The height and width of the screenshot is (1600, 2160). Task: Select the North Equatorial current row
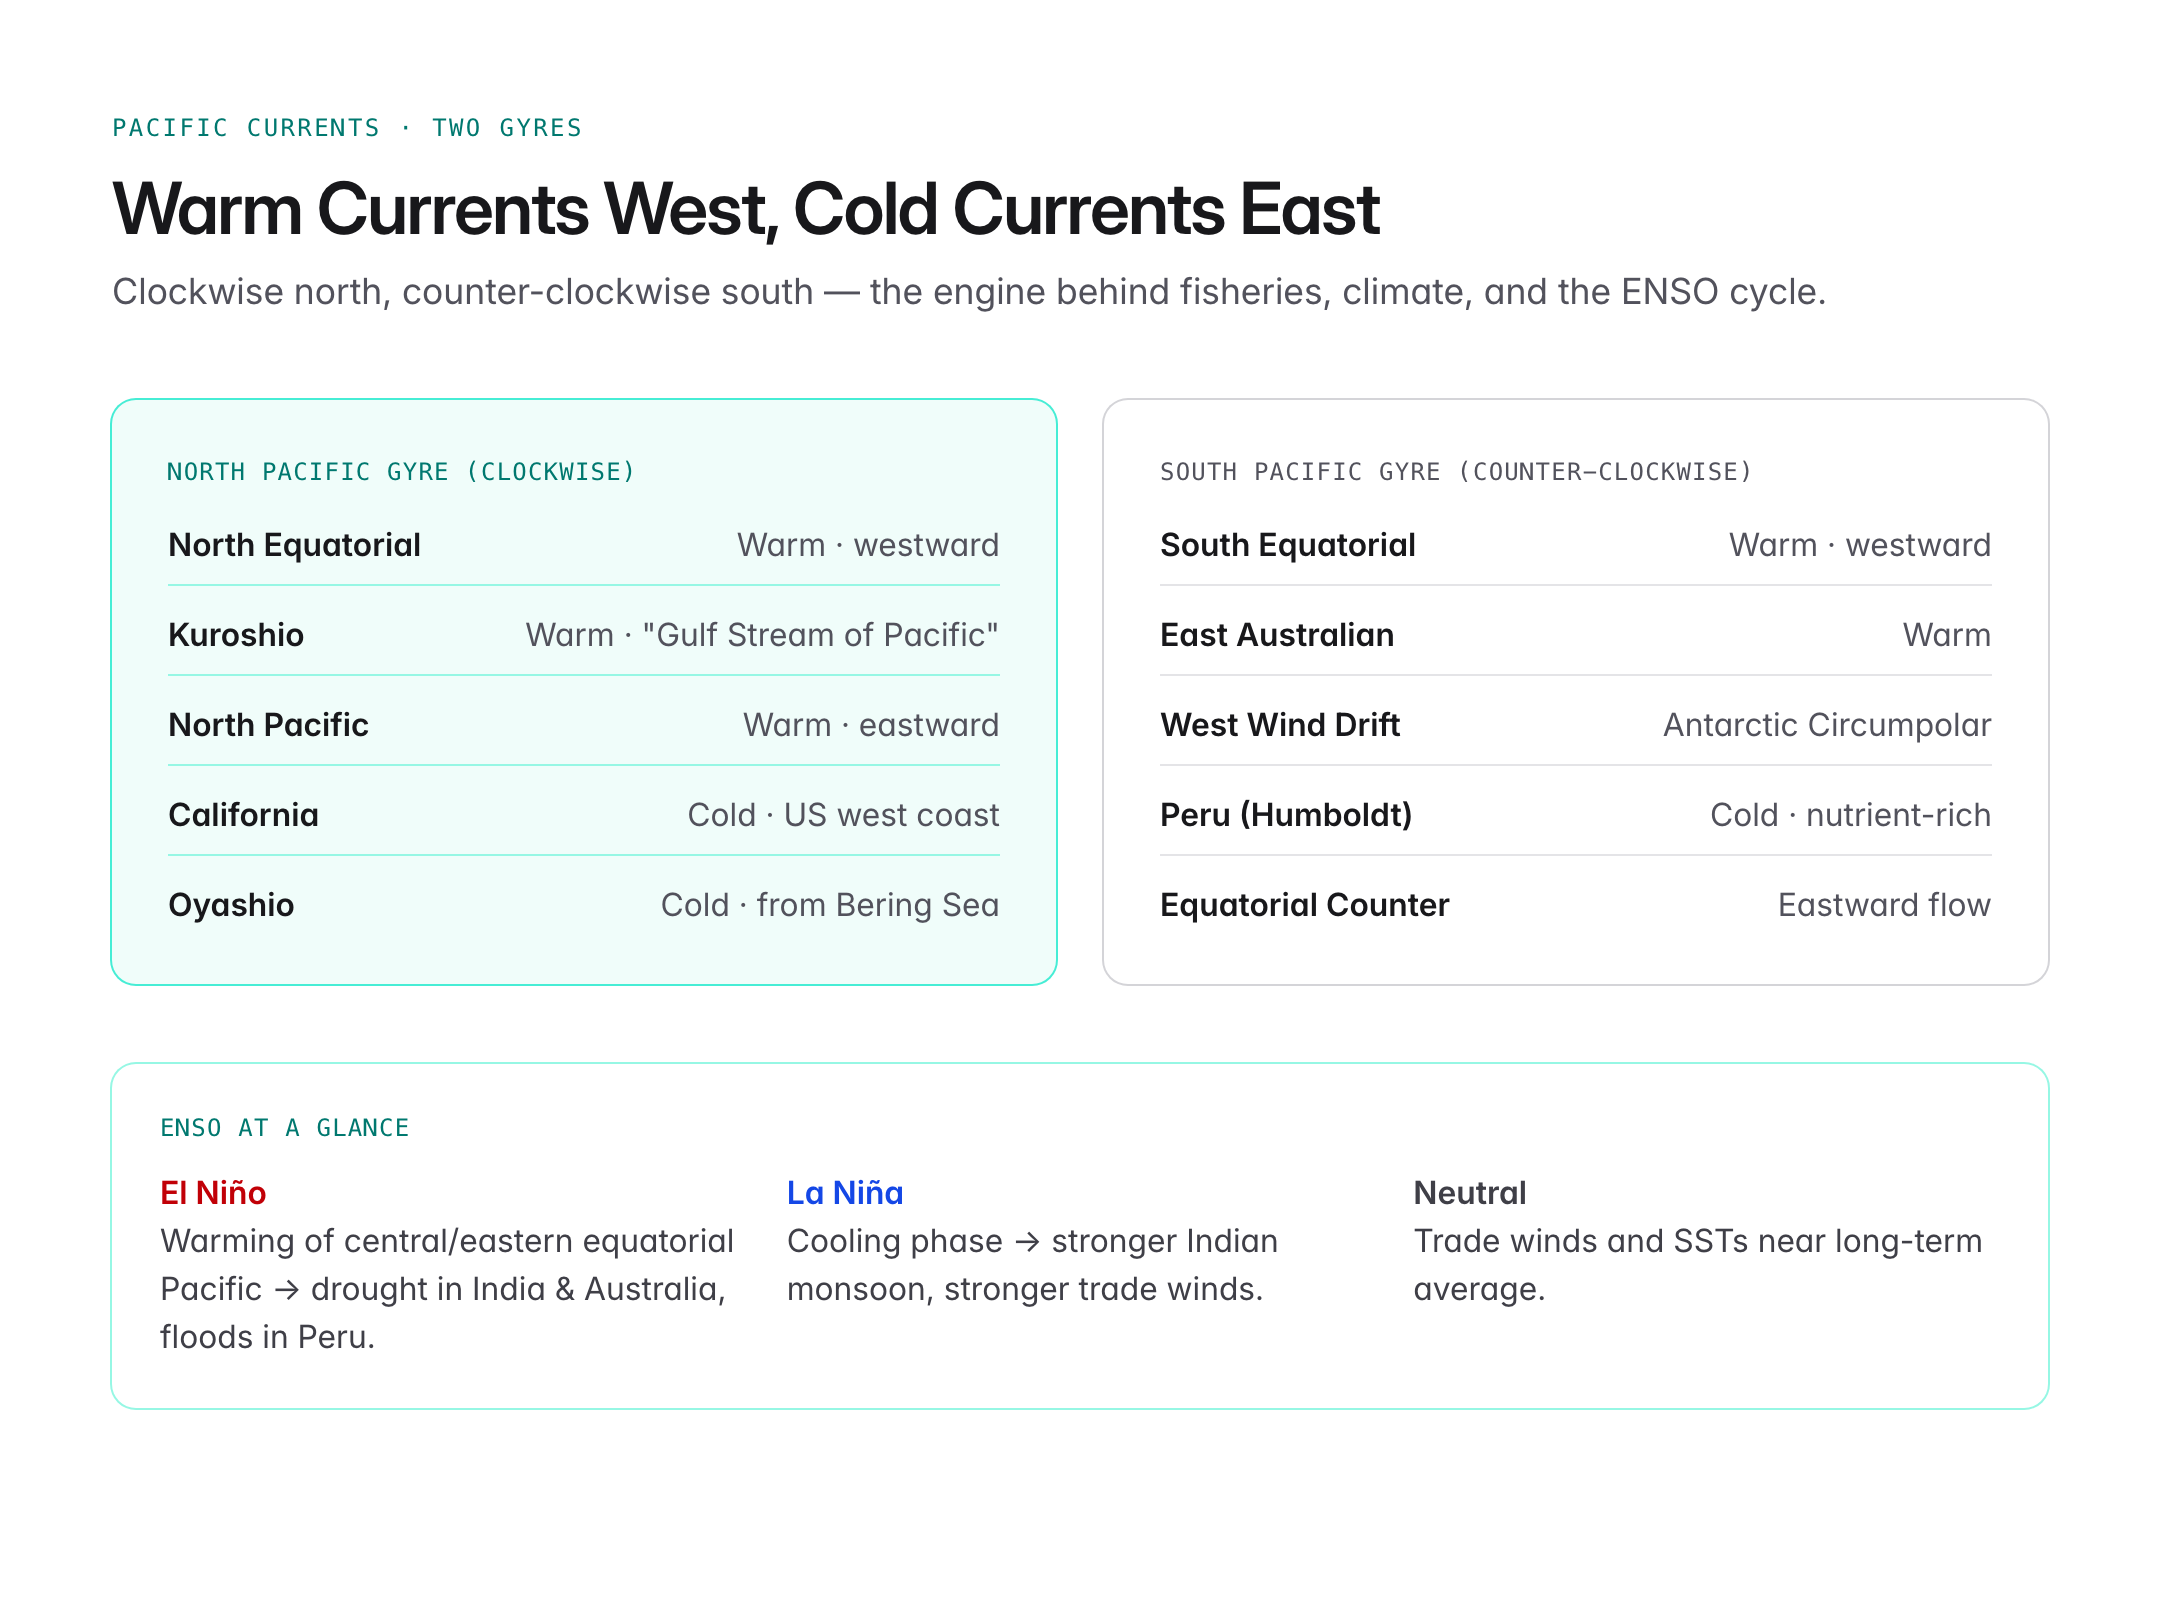point(584,545)
